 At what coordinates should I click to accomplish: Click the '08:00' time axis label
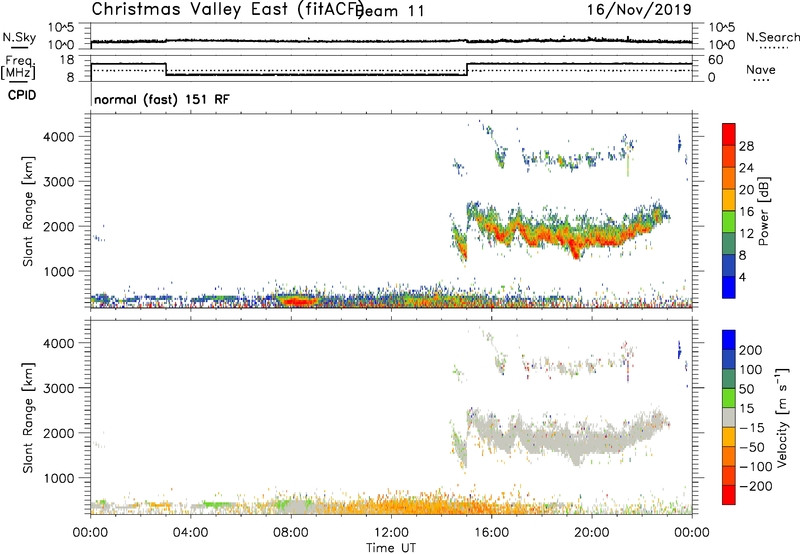(x=291, y=533)
